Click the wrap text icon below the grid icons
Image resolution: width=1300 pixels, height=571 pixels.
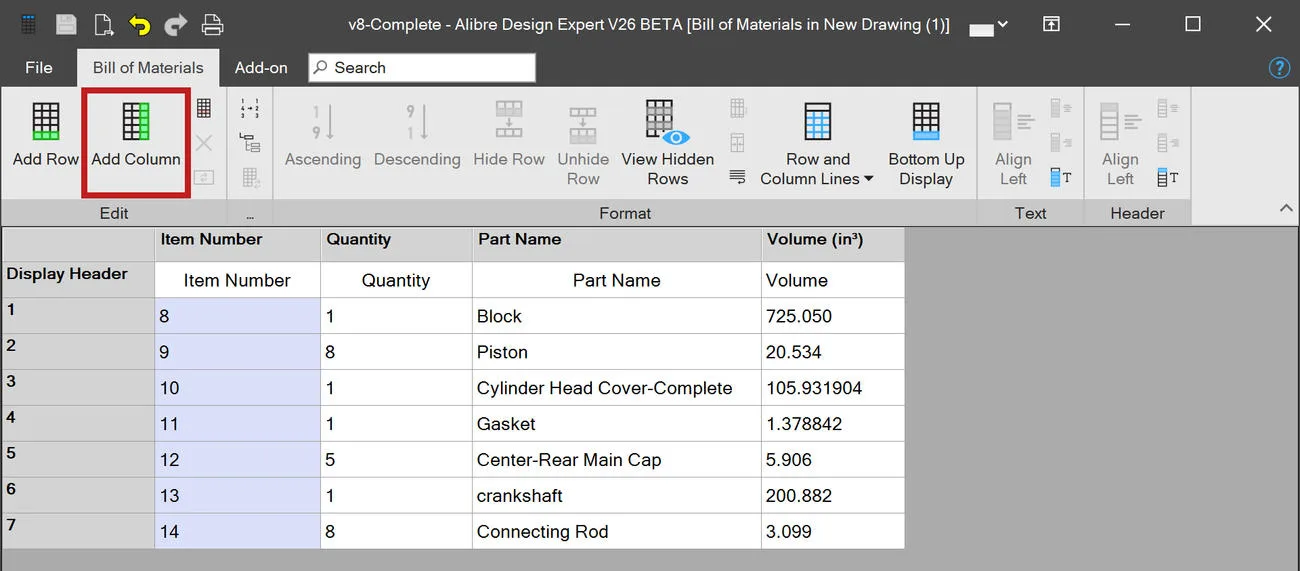(x=738, y=177)
